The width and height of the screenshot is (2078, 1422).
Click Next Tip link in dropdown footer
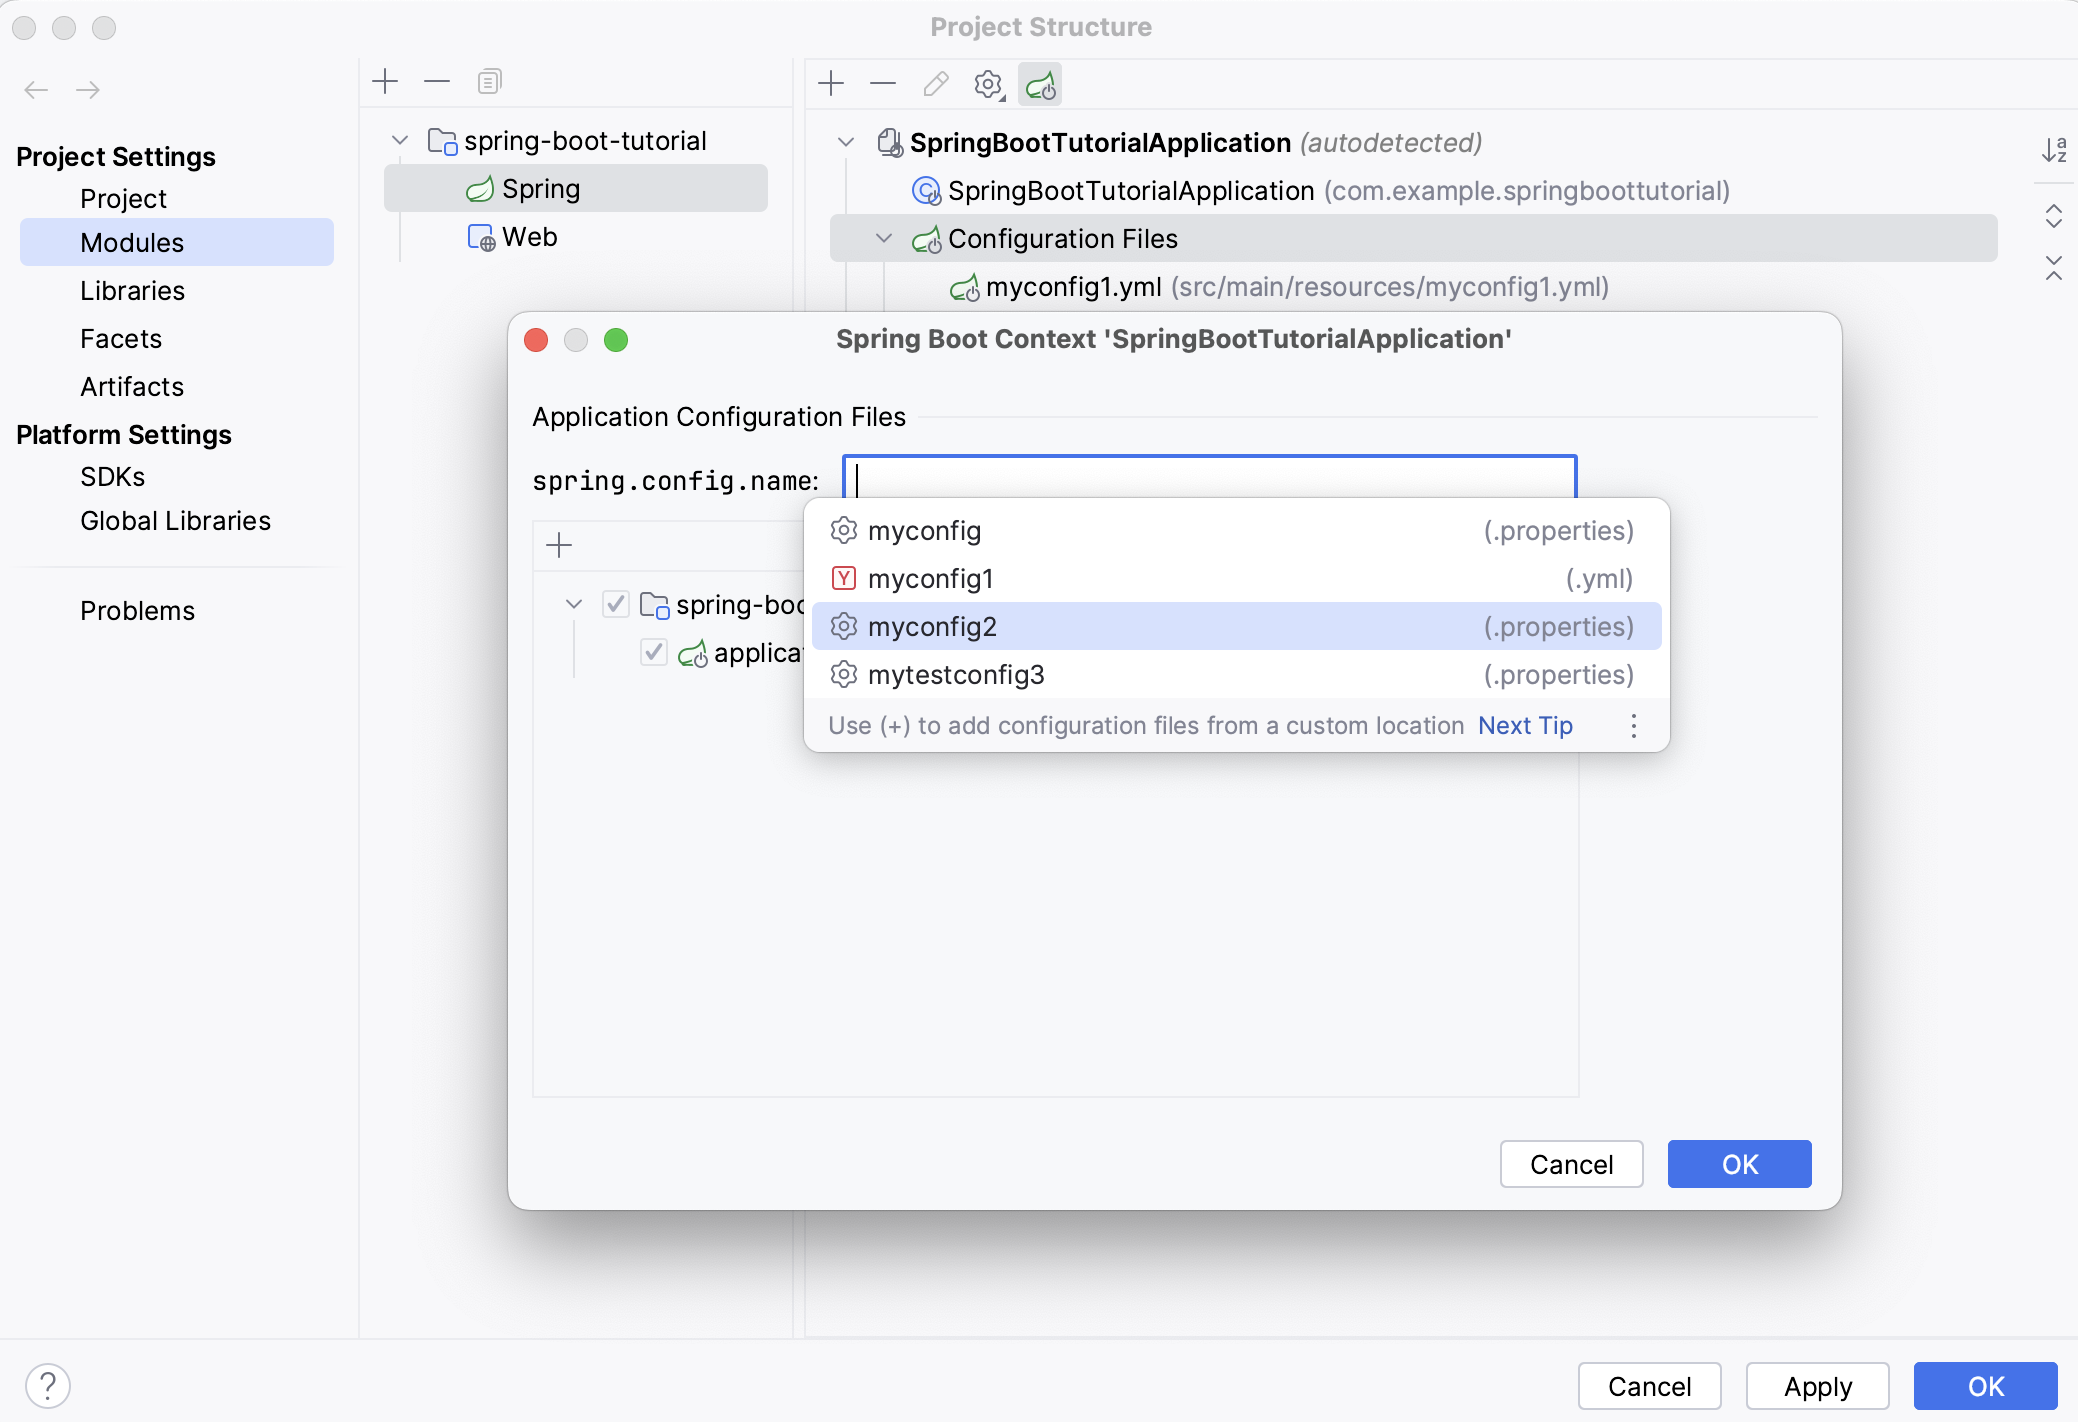(x=1525, y=724)
